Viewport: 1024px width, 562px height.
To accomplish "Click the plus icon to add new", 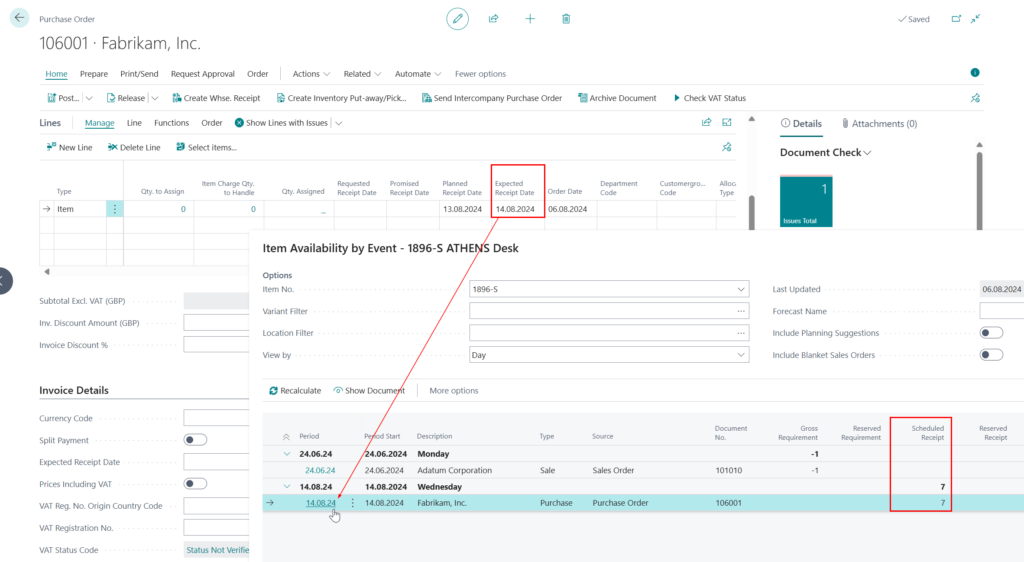I will pyautogui.click(x=530, y=19).
